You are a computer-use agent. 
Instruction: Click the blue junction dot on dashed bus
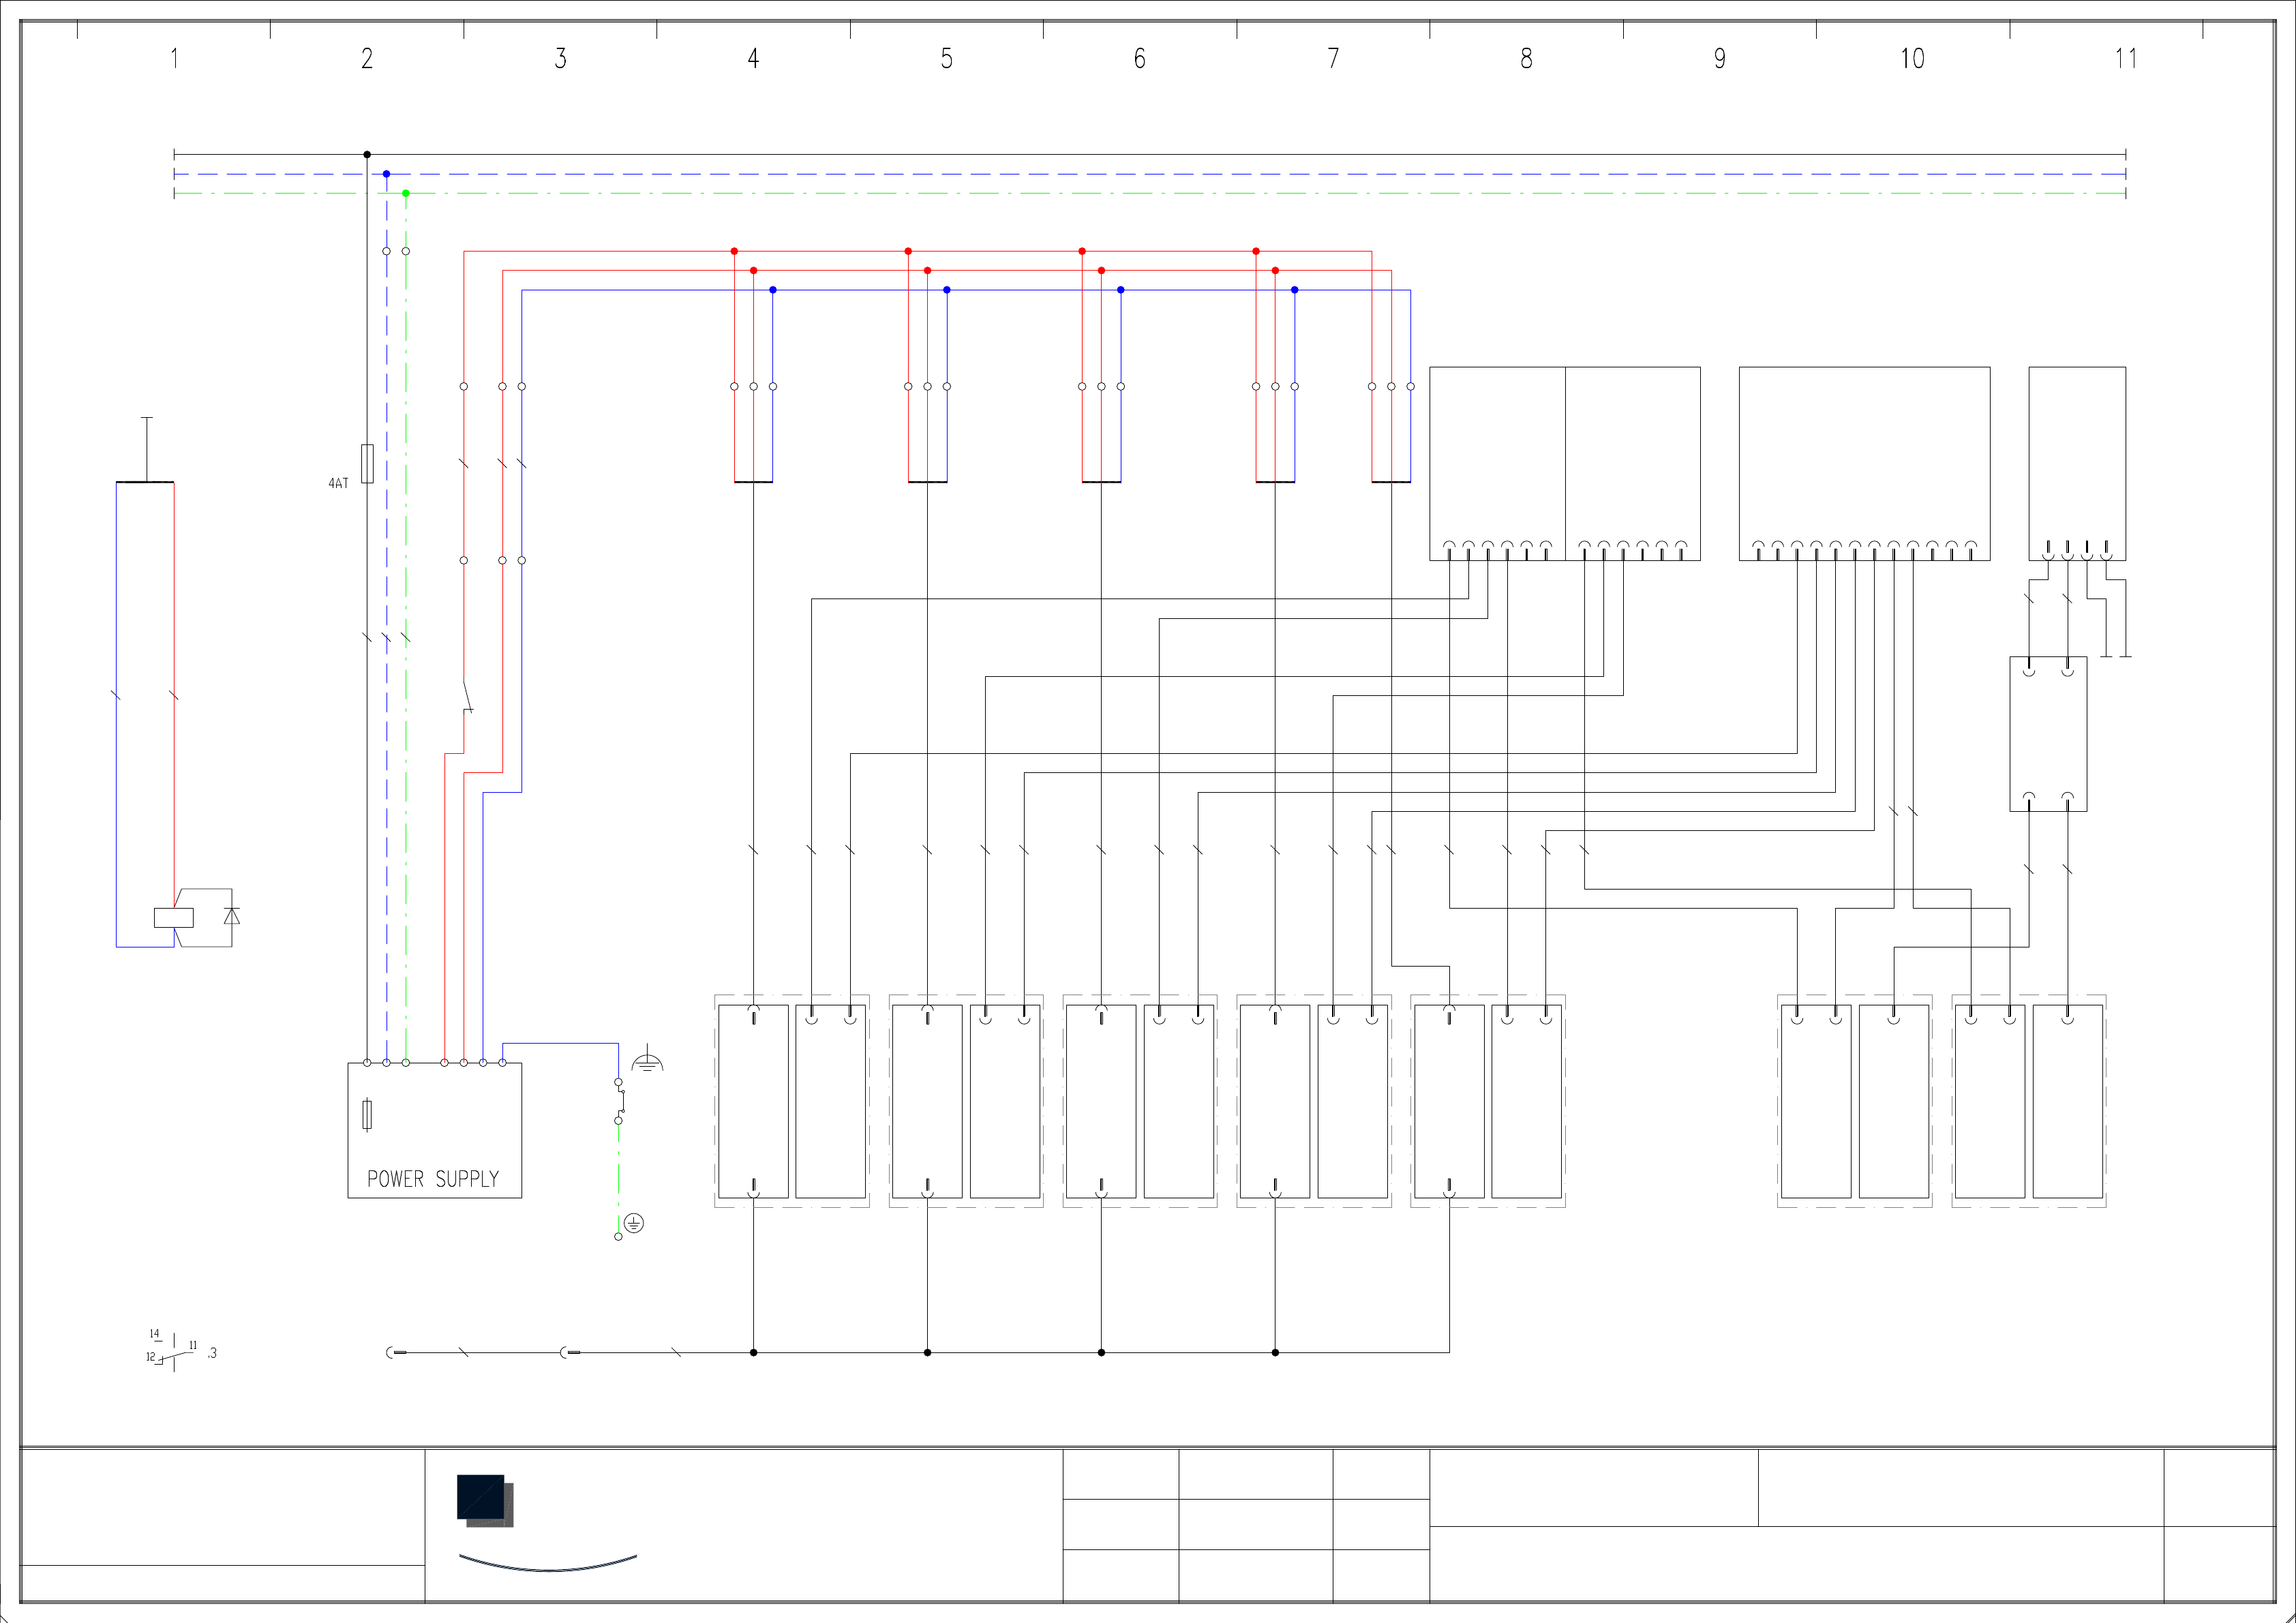tap(386, 174)
